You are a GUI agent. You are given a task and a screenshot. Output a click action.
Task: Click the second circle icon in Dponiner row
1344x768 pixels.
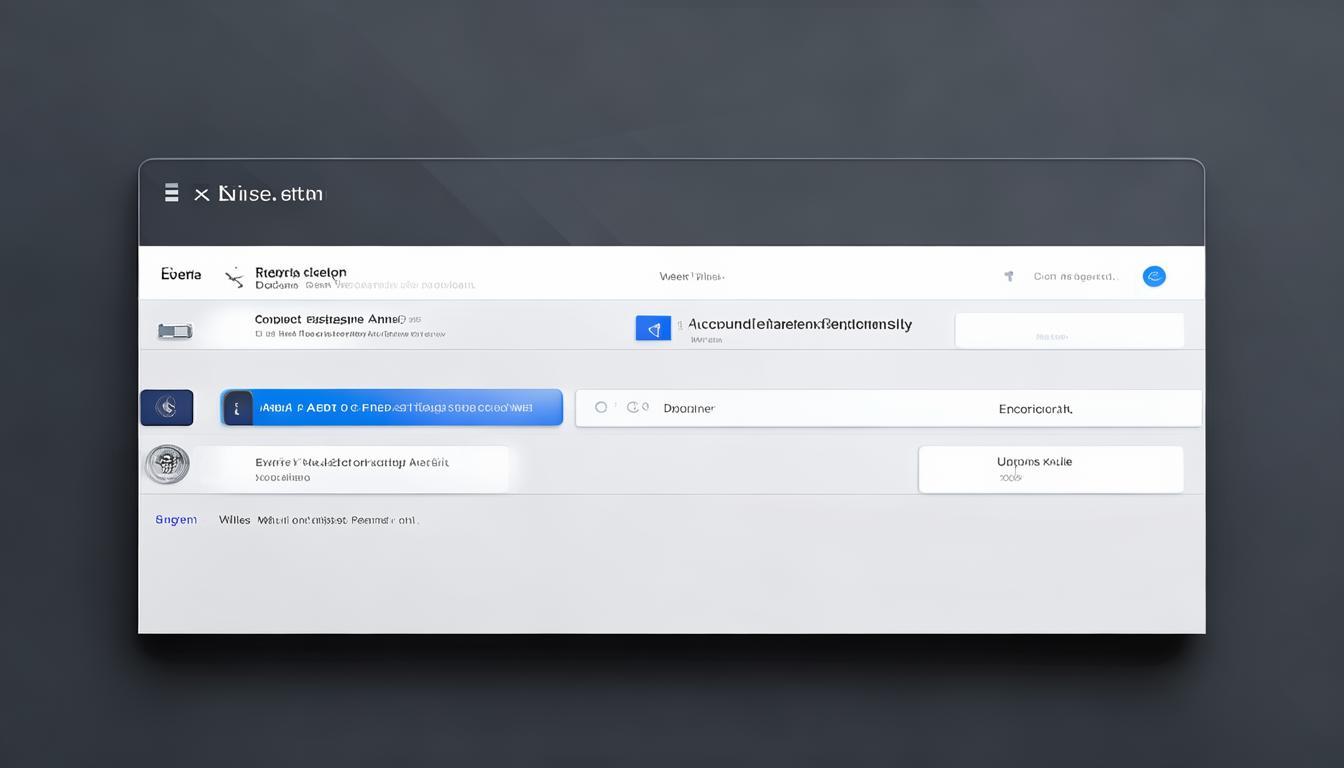[632, 407]
